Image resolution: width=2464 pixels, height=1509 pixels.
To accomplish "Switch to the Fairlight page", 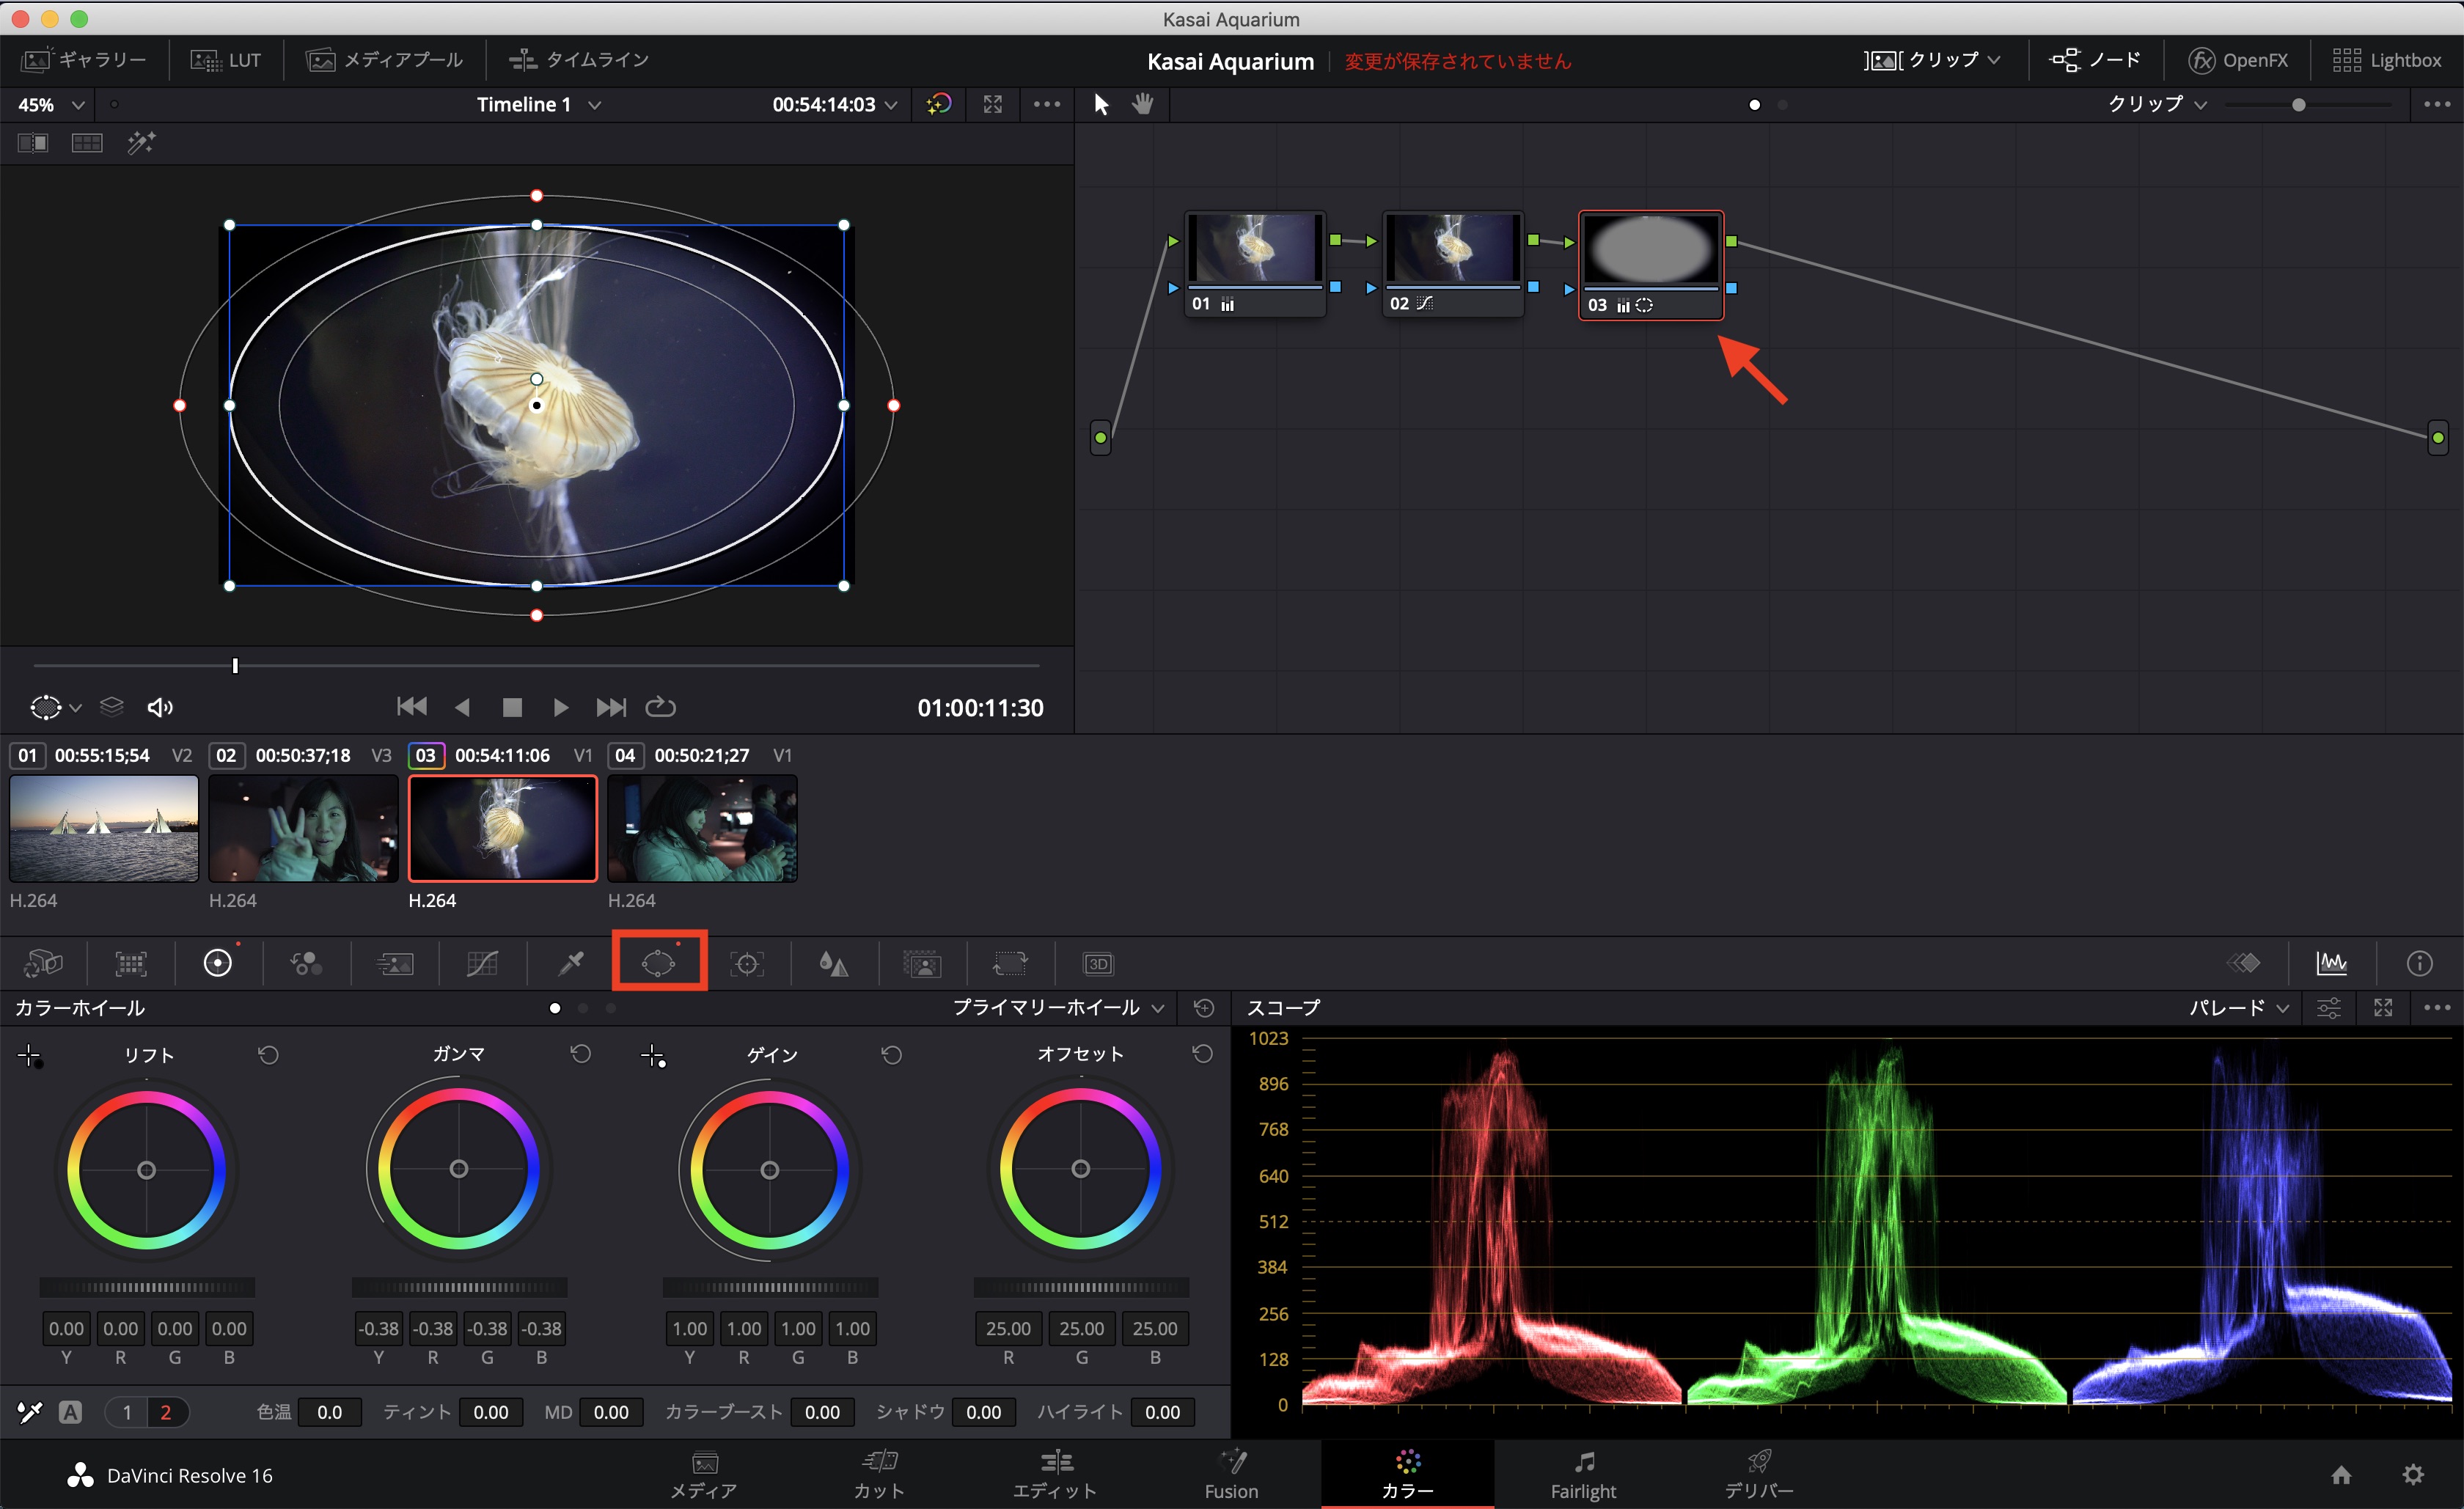I will click(x=1583, y=1475).
